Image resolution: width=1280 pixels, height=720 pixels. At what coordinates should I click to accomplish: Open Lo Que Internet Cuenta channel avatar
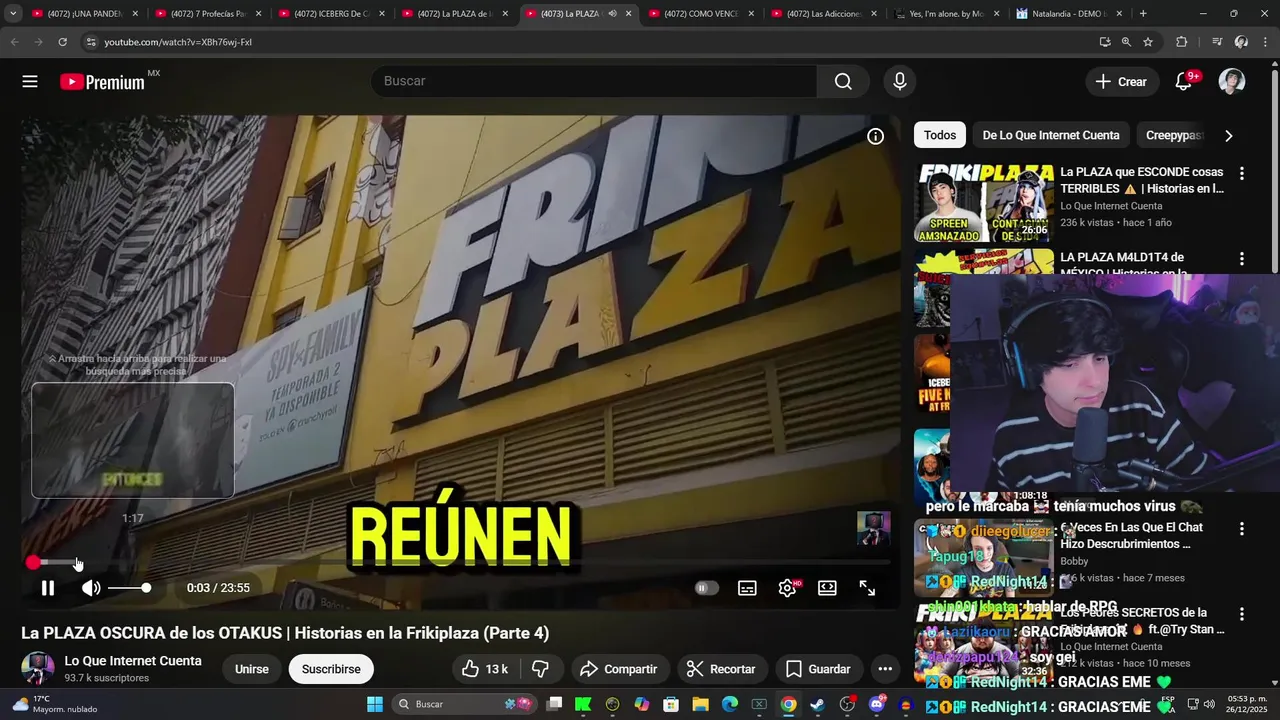38,668
